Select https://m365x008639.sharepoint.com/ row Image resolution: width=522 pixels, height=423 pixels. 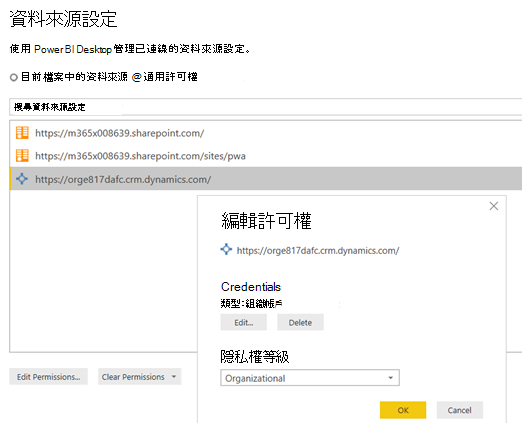(x=266, y=133)
